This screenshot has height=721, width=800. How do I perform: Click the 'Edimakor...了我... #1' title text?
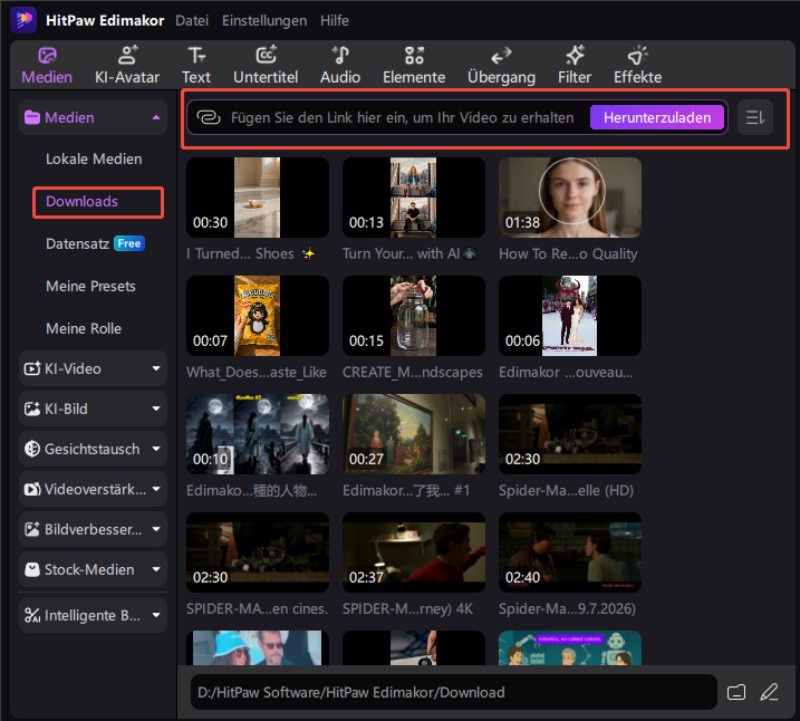pos(406,491)
